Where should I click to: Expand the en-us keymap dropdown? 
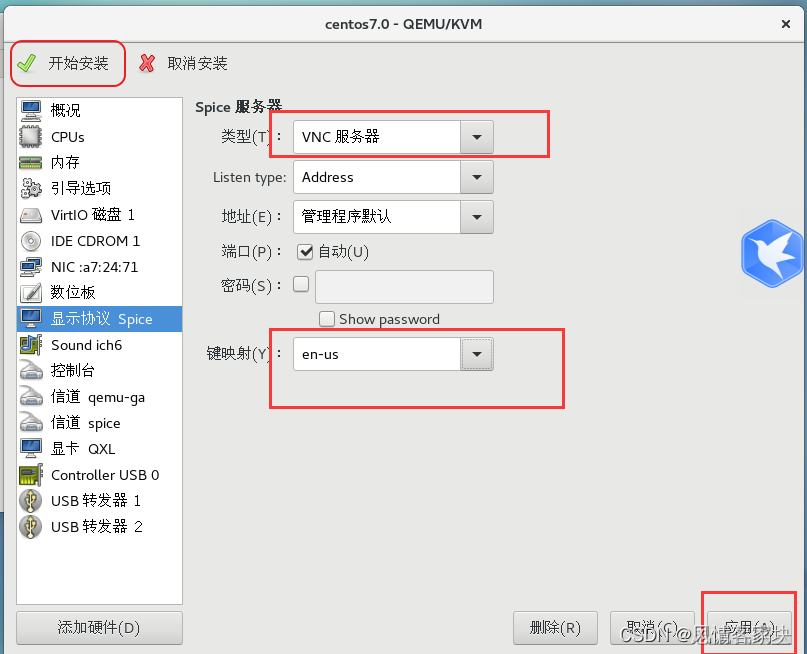coord(477,354)
